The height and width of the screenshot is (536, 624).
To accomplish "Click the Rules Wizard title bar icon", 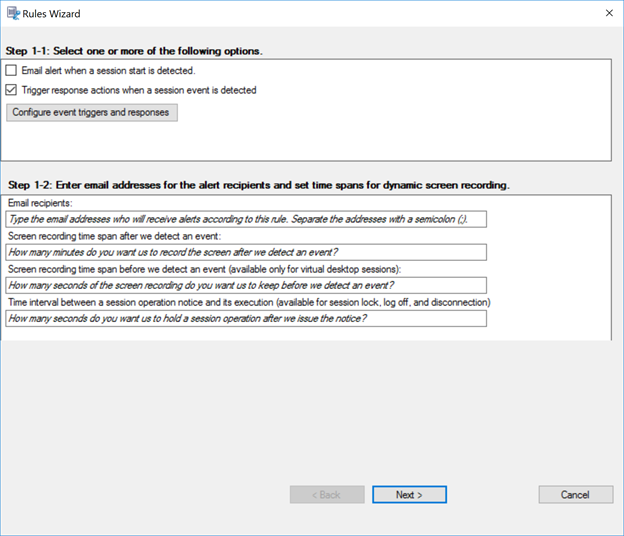I will [14, 14].
